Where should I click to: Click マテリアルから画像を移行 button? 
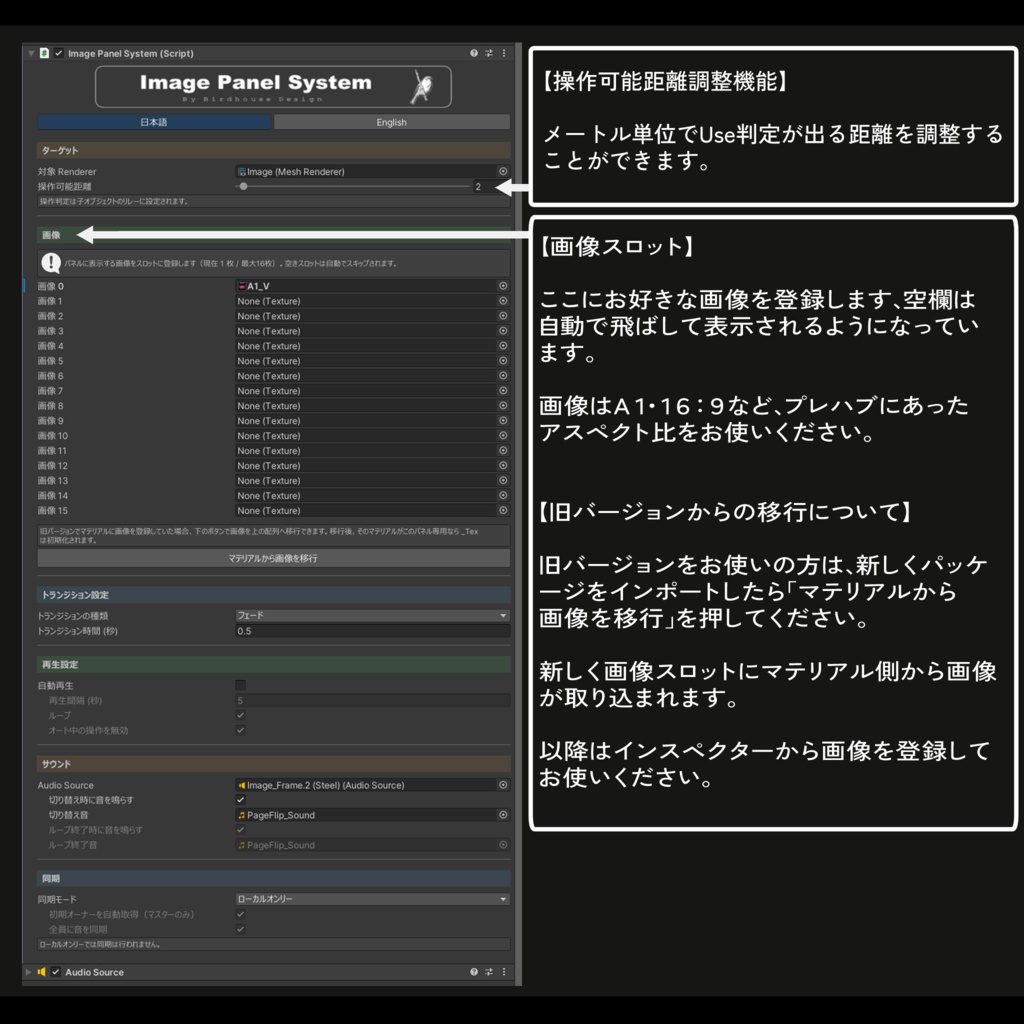pyautogui.click(x=274, y=558)
